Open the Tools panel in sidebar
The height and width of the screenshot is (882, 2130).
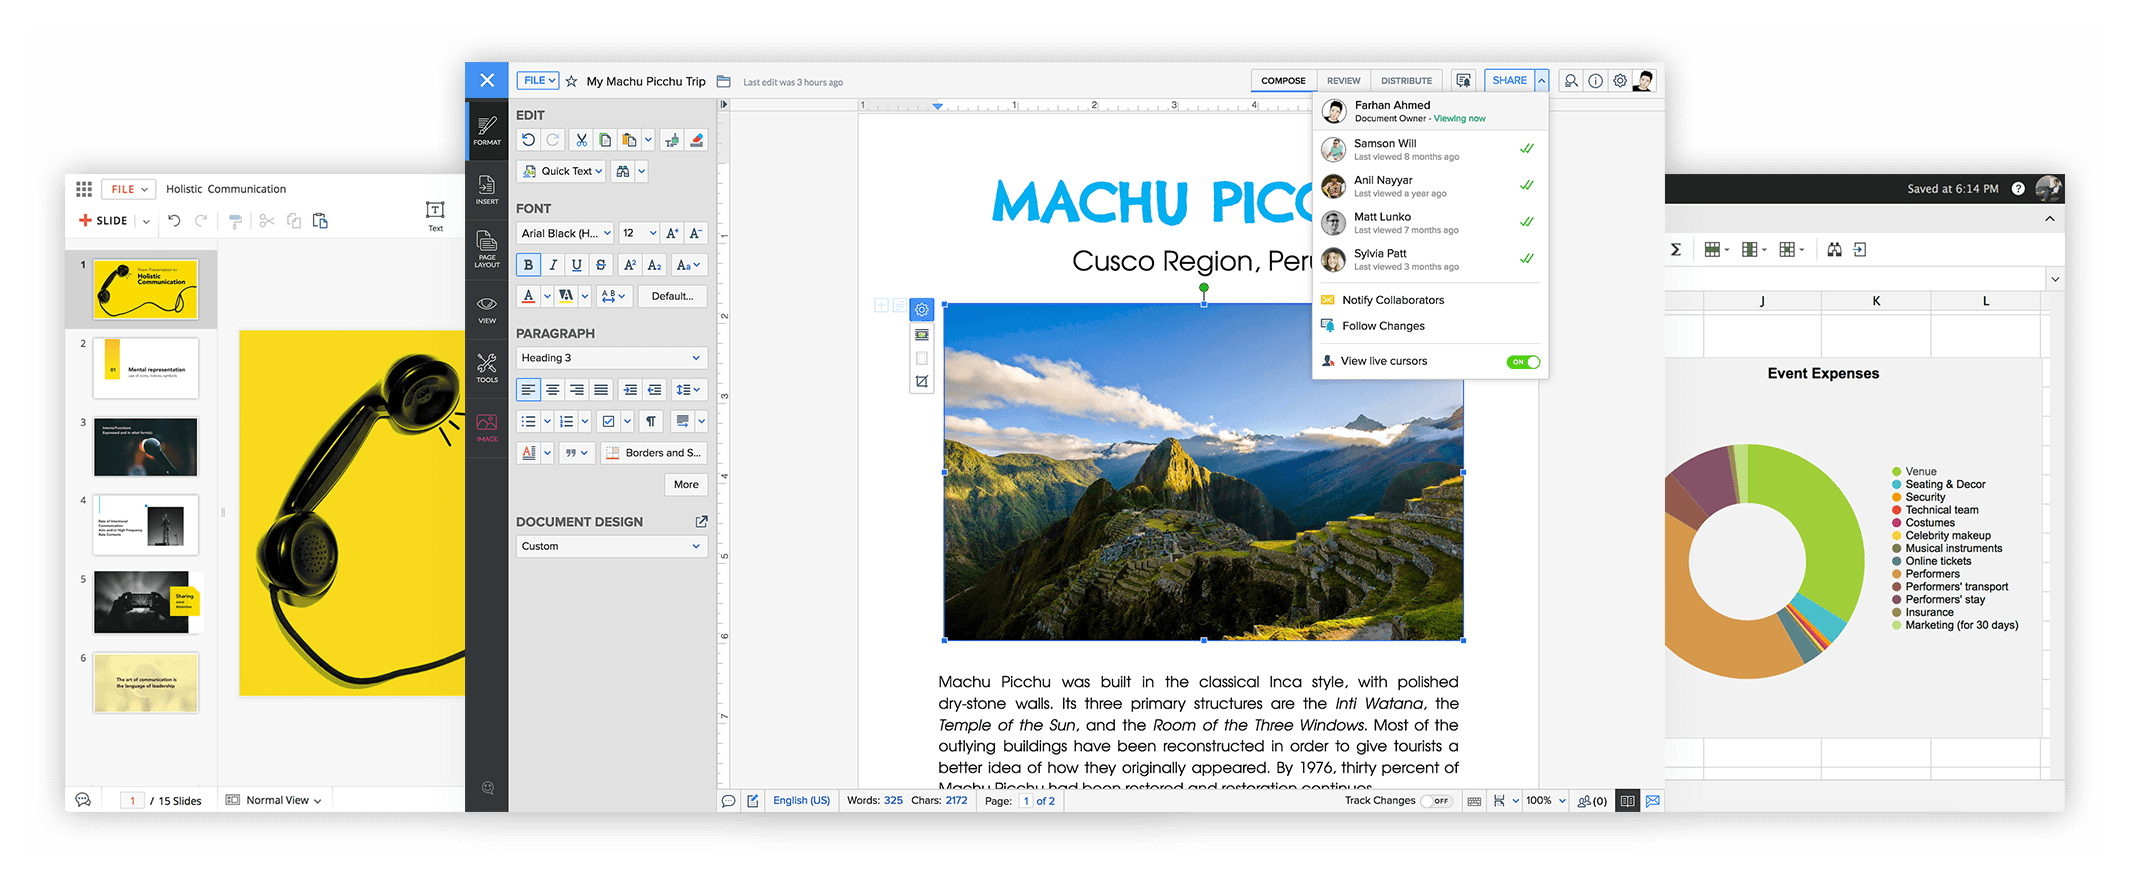(487, 368)
